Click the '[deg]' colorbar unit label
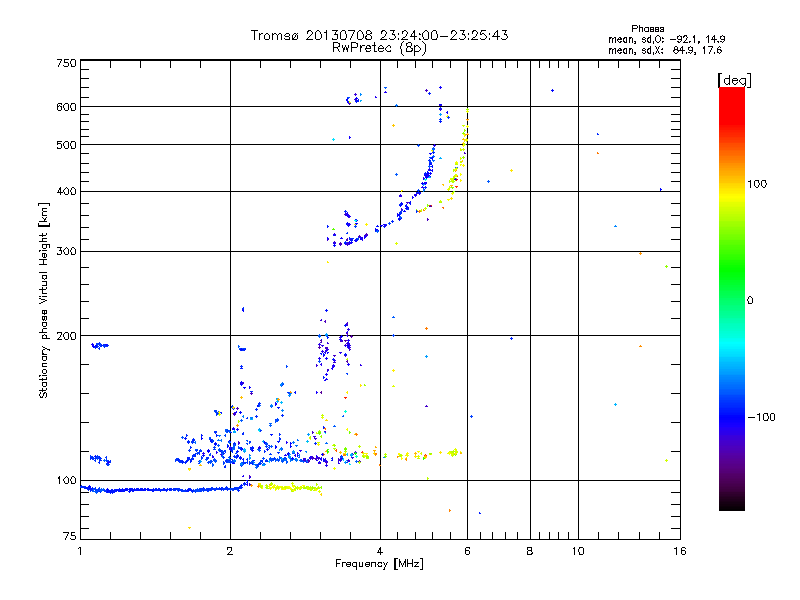This screenshot has width=800, height=600. pyautogui.click(x=734, y=80)
